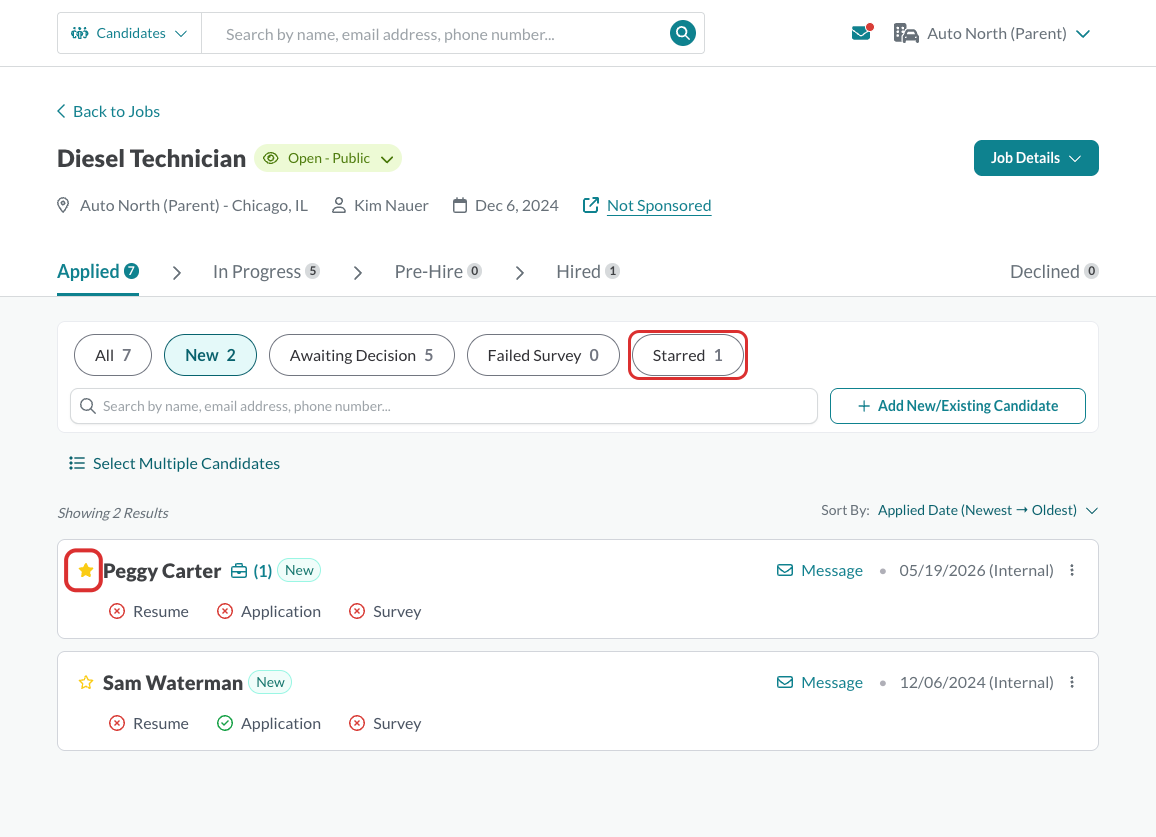The height and width of the screenshot is (837, 1156).
Task: Click the magnifier icon in candidate filter search
Action: [x=88, y=406]
